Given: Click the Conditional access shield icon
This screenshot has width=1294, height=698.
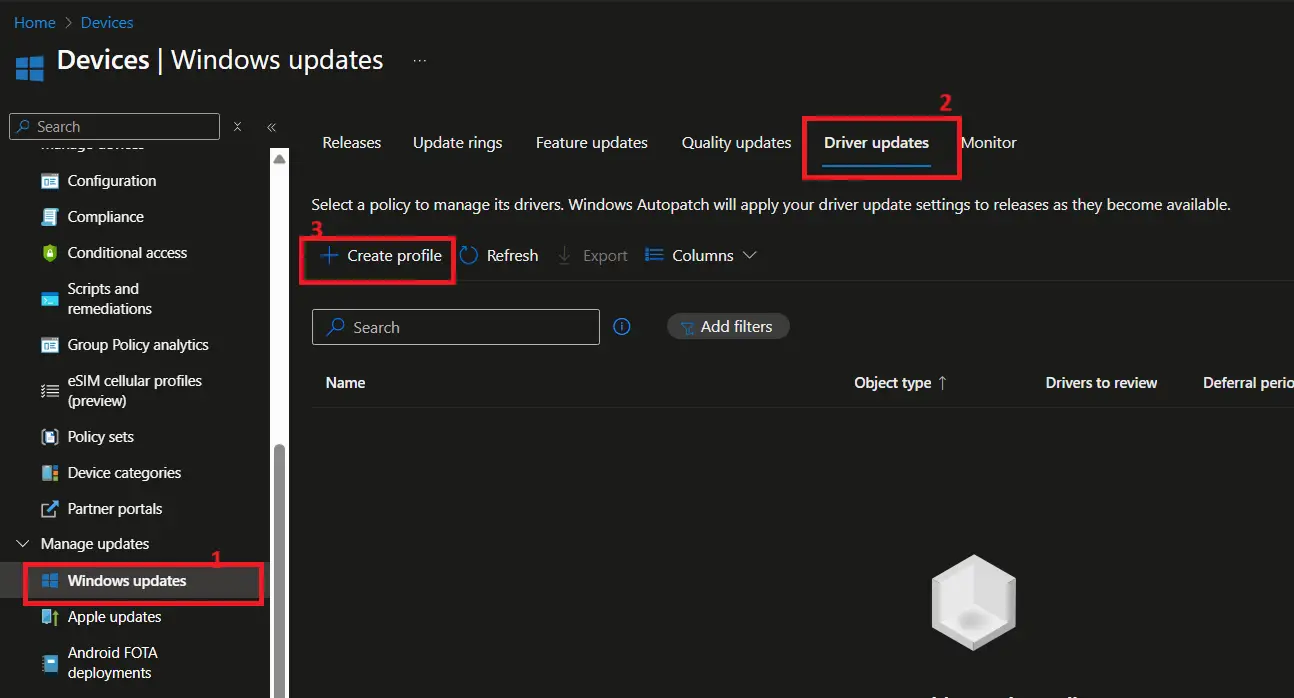Looking at the screenshot, I should tap(50, 253).
